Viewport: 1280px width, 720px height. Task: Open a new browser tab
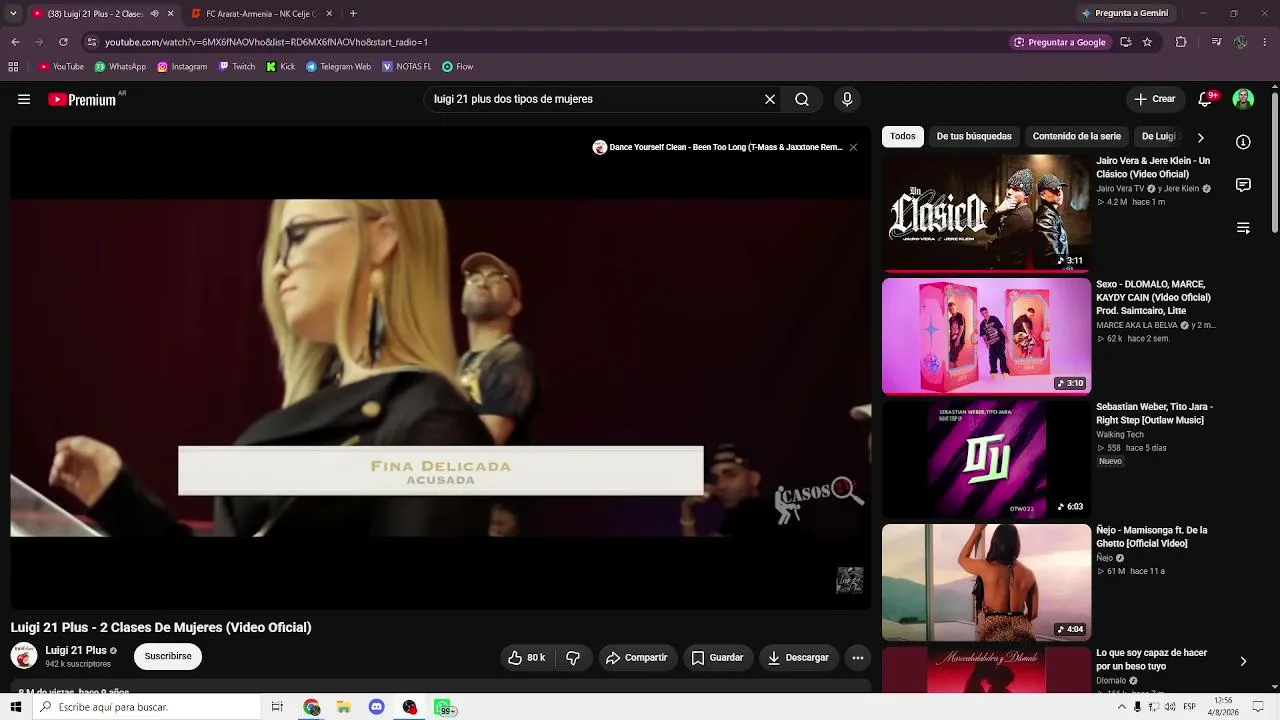click(353, 14)
